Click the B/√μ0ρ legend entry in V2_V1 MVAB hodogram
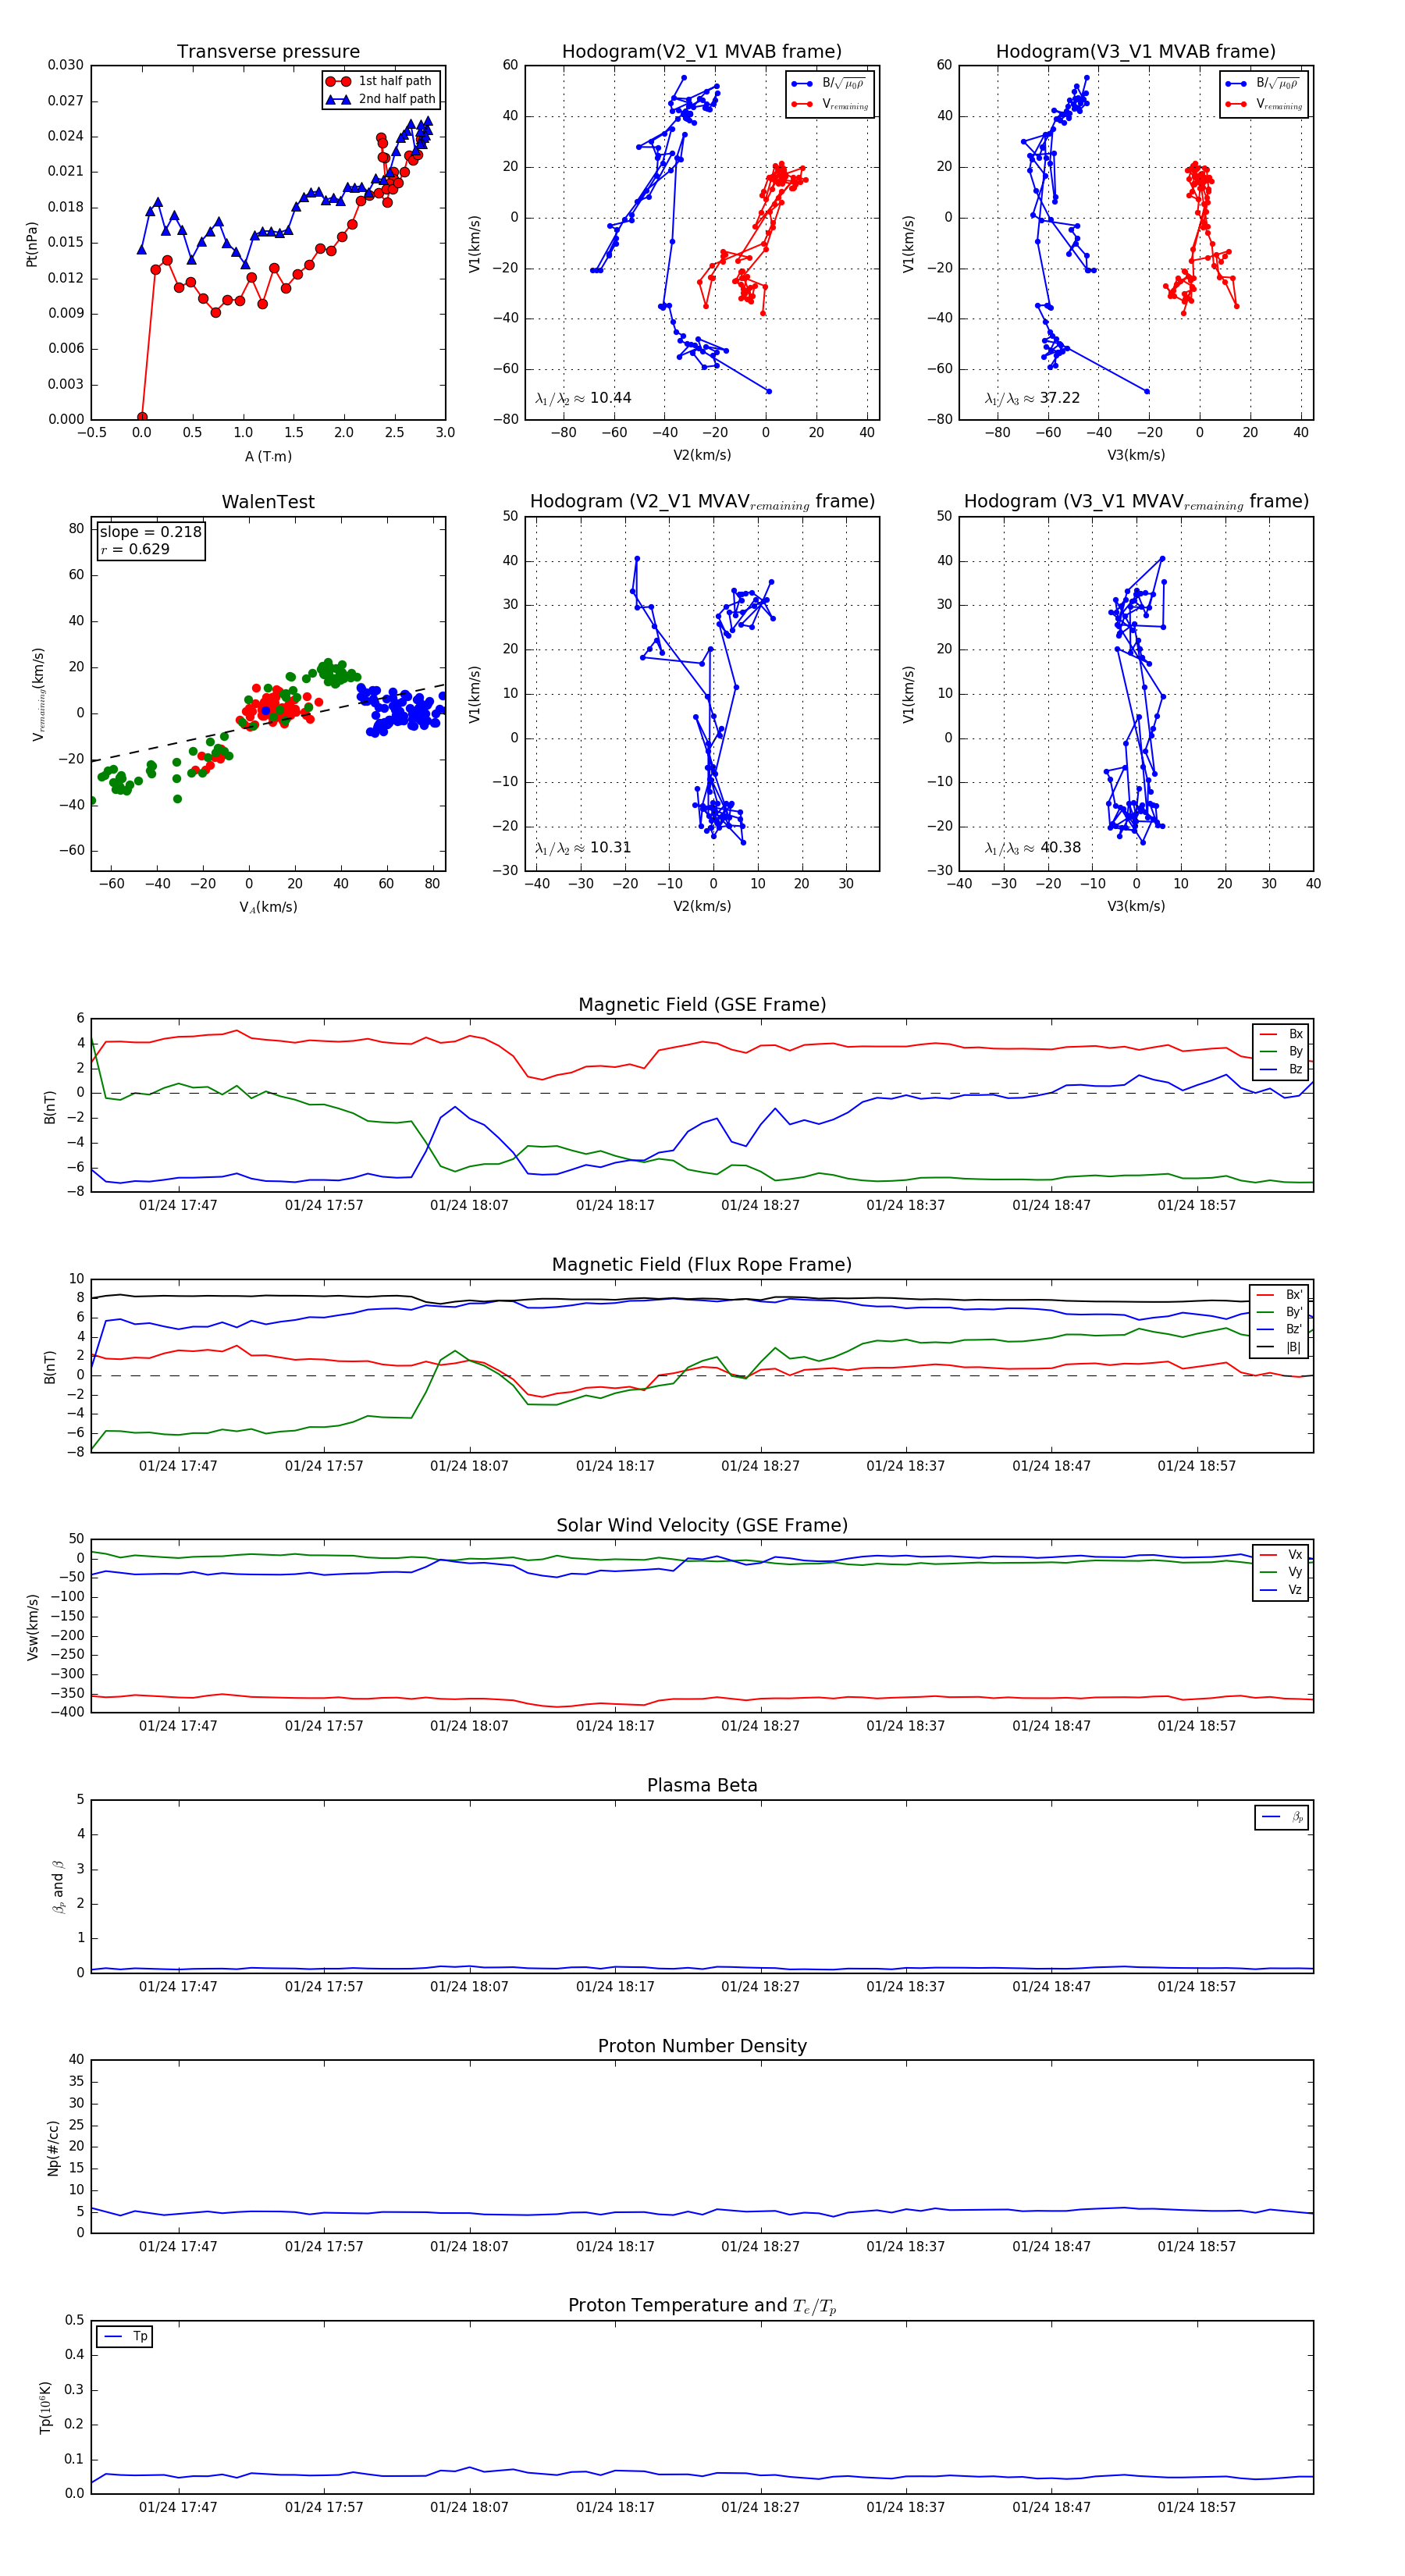 coord(829,84)
